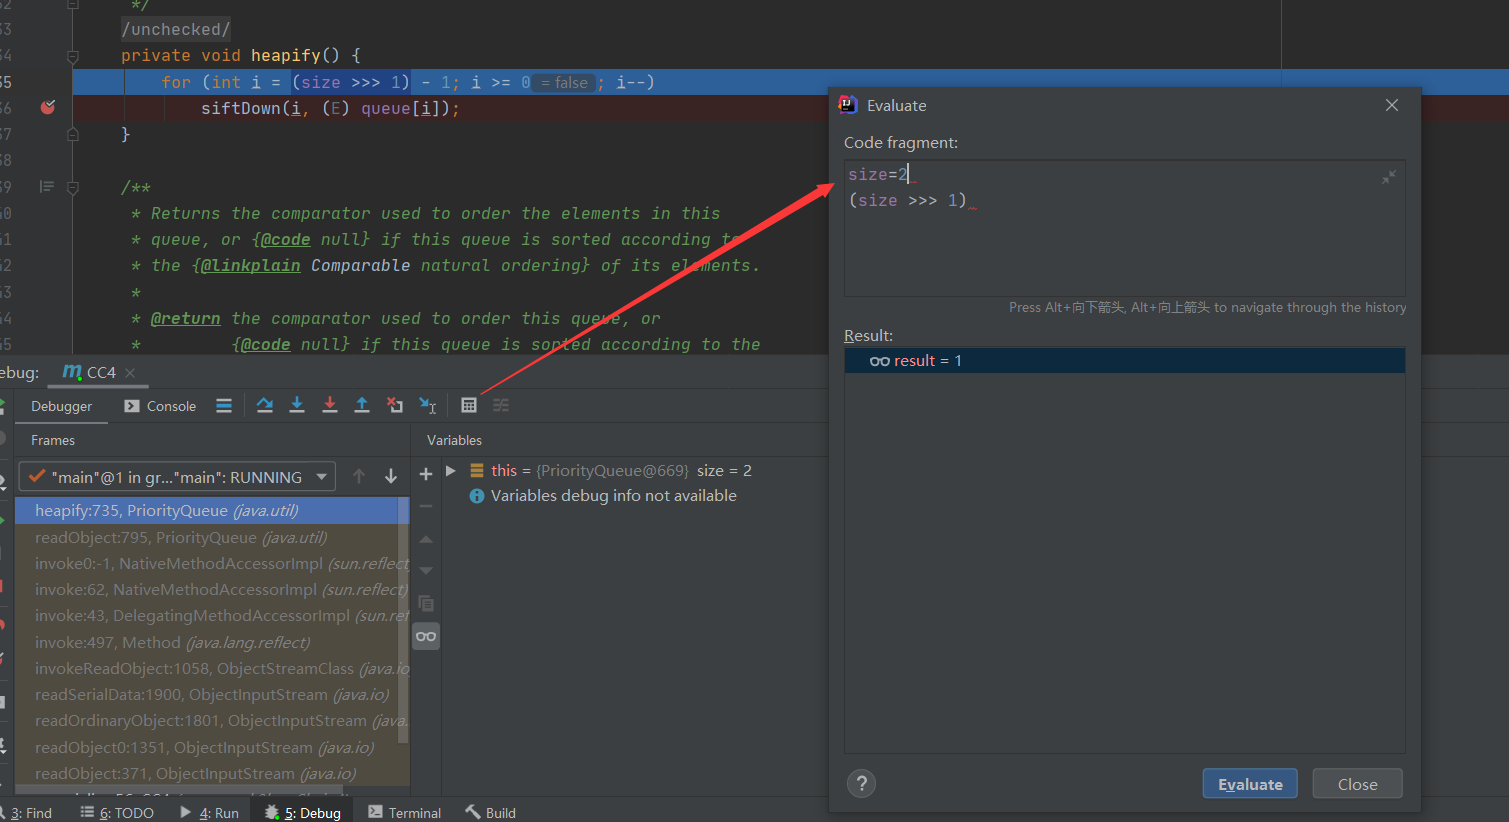Click Step Out debugger icon
The image size is (1509, 822).
click(362, 405)
